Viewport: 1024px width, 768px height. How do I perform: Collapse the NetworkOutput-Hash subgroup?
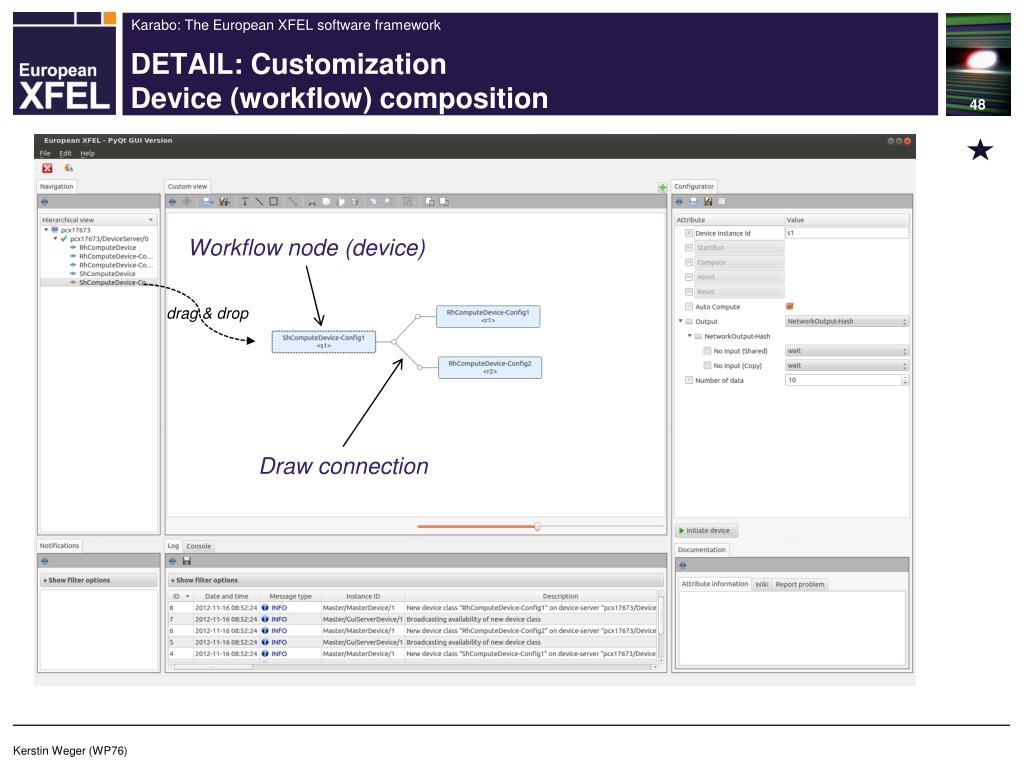pyautogui.click(x=689, y=336)
